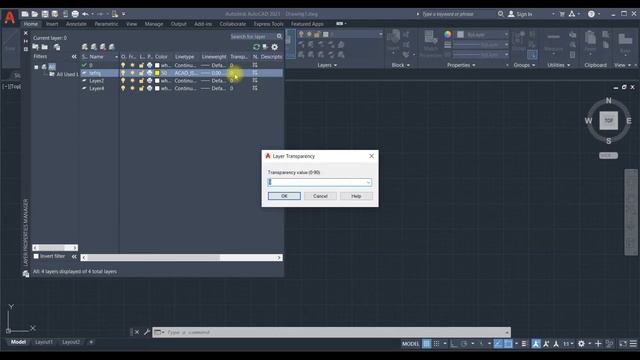This screenshot has height=360, width=640.
Task: Open the Manage ribbon tab
Action: pyautogui.click(x=154, y=24)
